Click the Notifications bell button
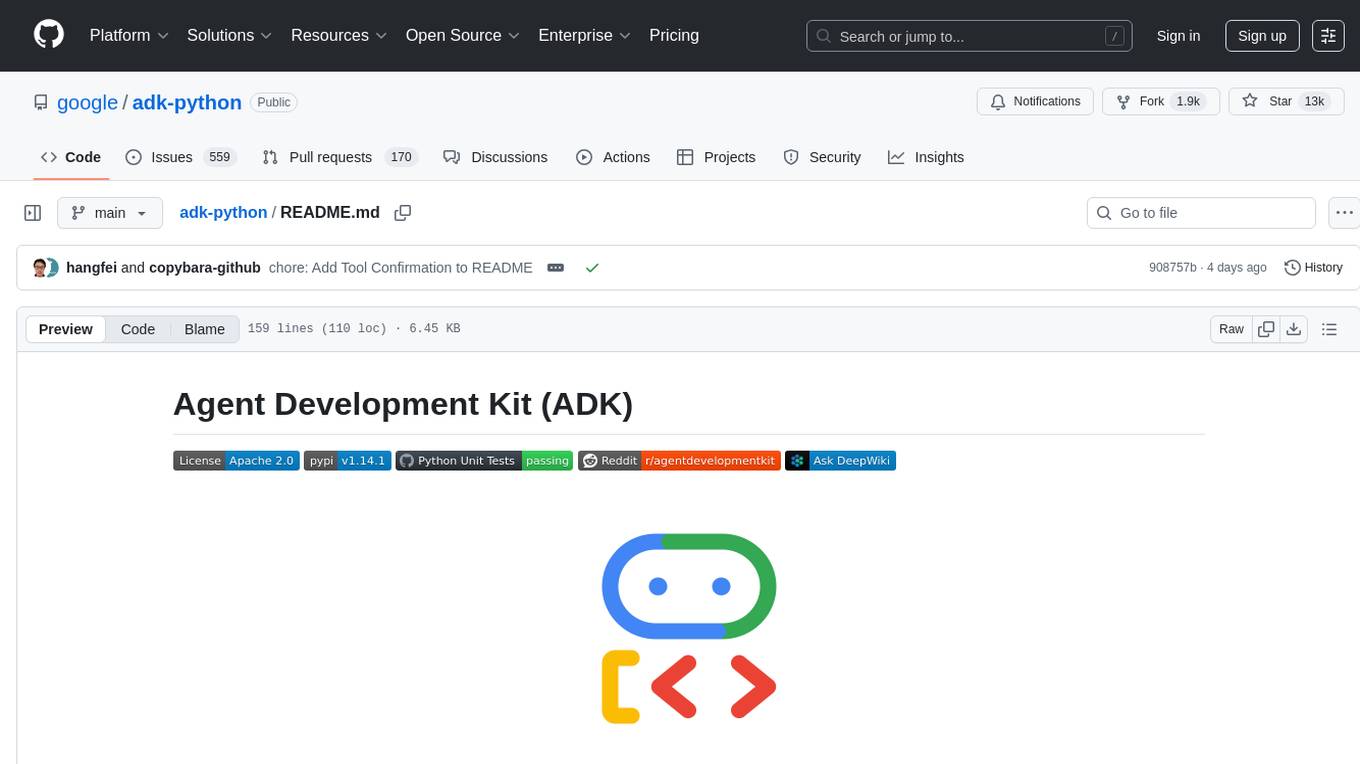The image size is (1360, 764). [1035, 101]
